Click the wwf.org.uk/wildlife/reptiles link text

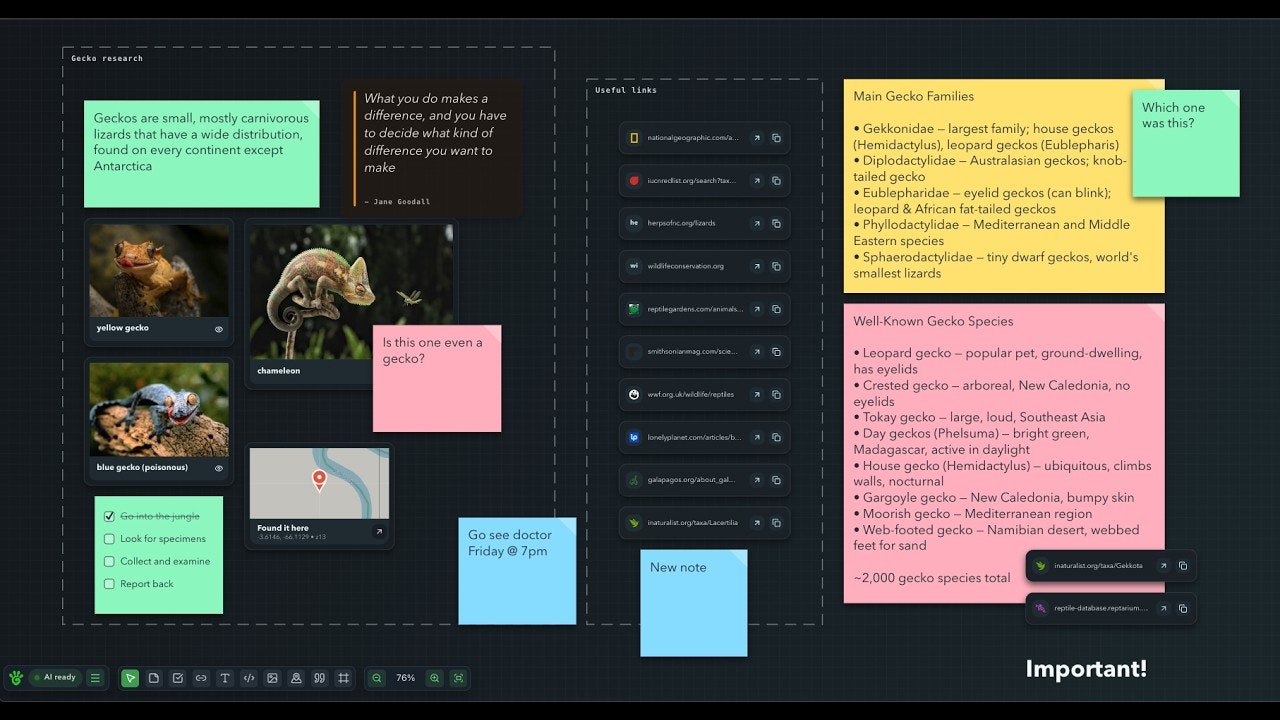[691, 394]
